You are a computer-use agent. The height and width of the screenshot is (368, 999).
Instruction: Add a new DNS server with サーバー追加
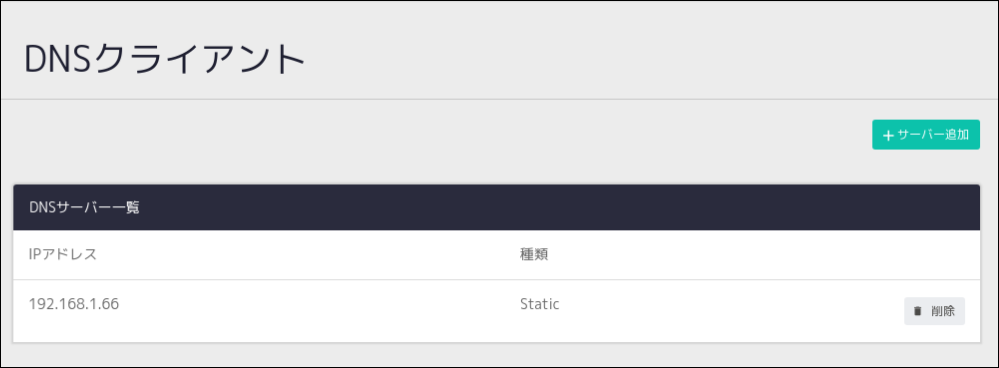coord(926,135)
